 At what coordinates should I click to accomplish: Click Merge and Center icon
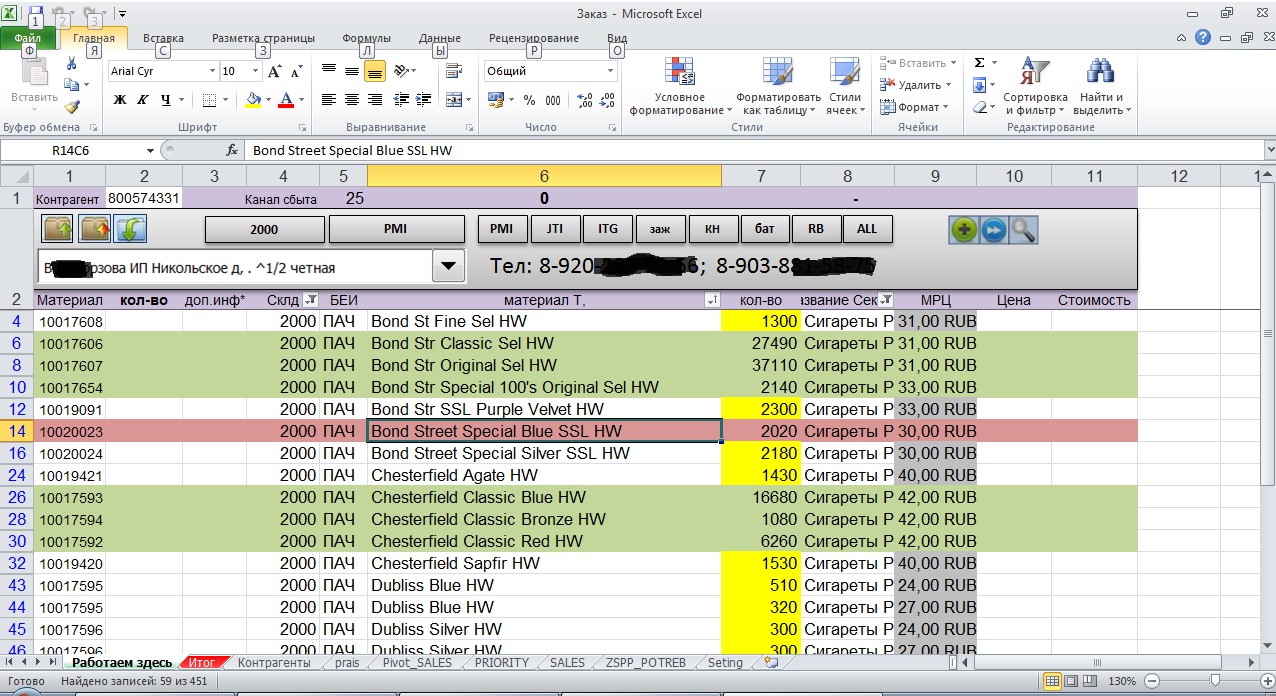click(x=453, y=100)
